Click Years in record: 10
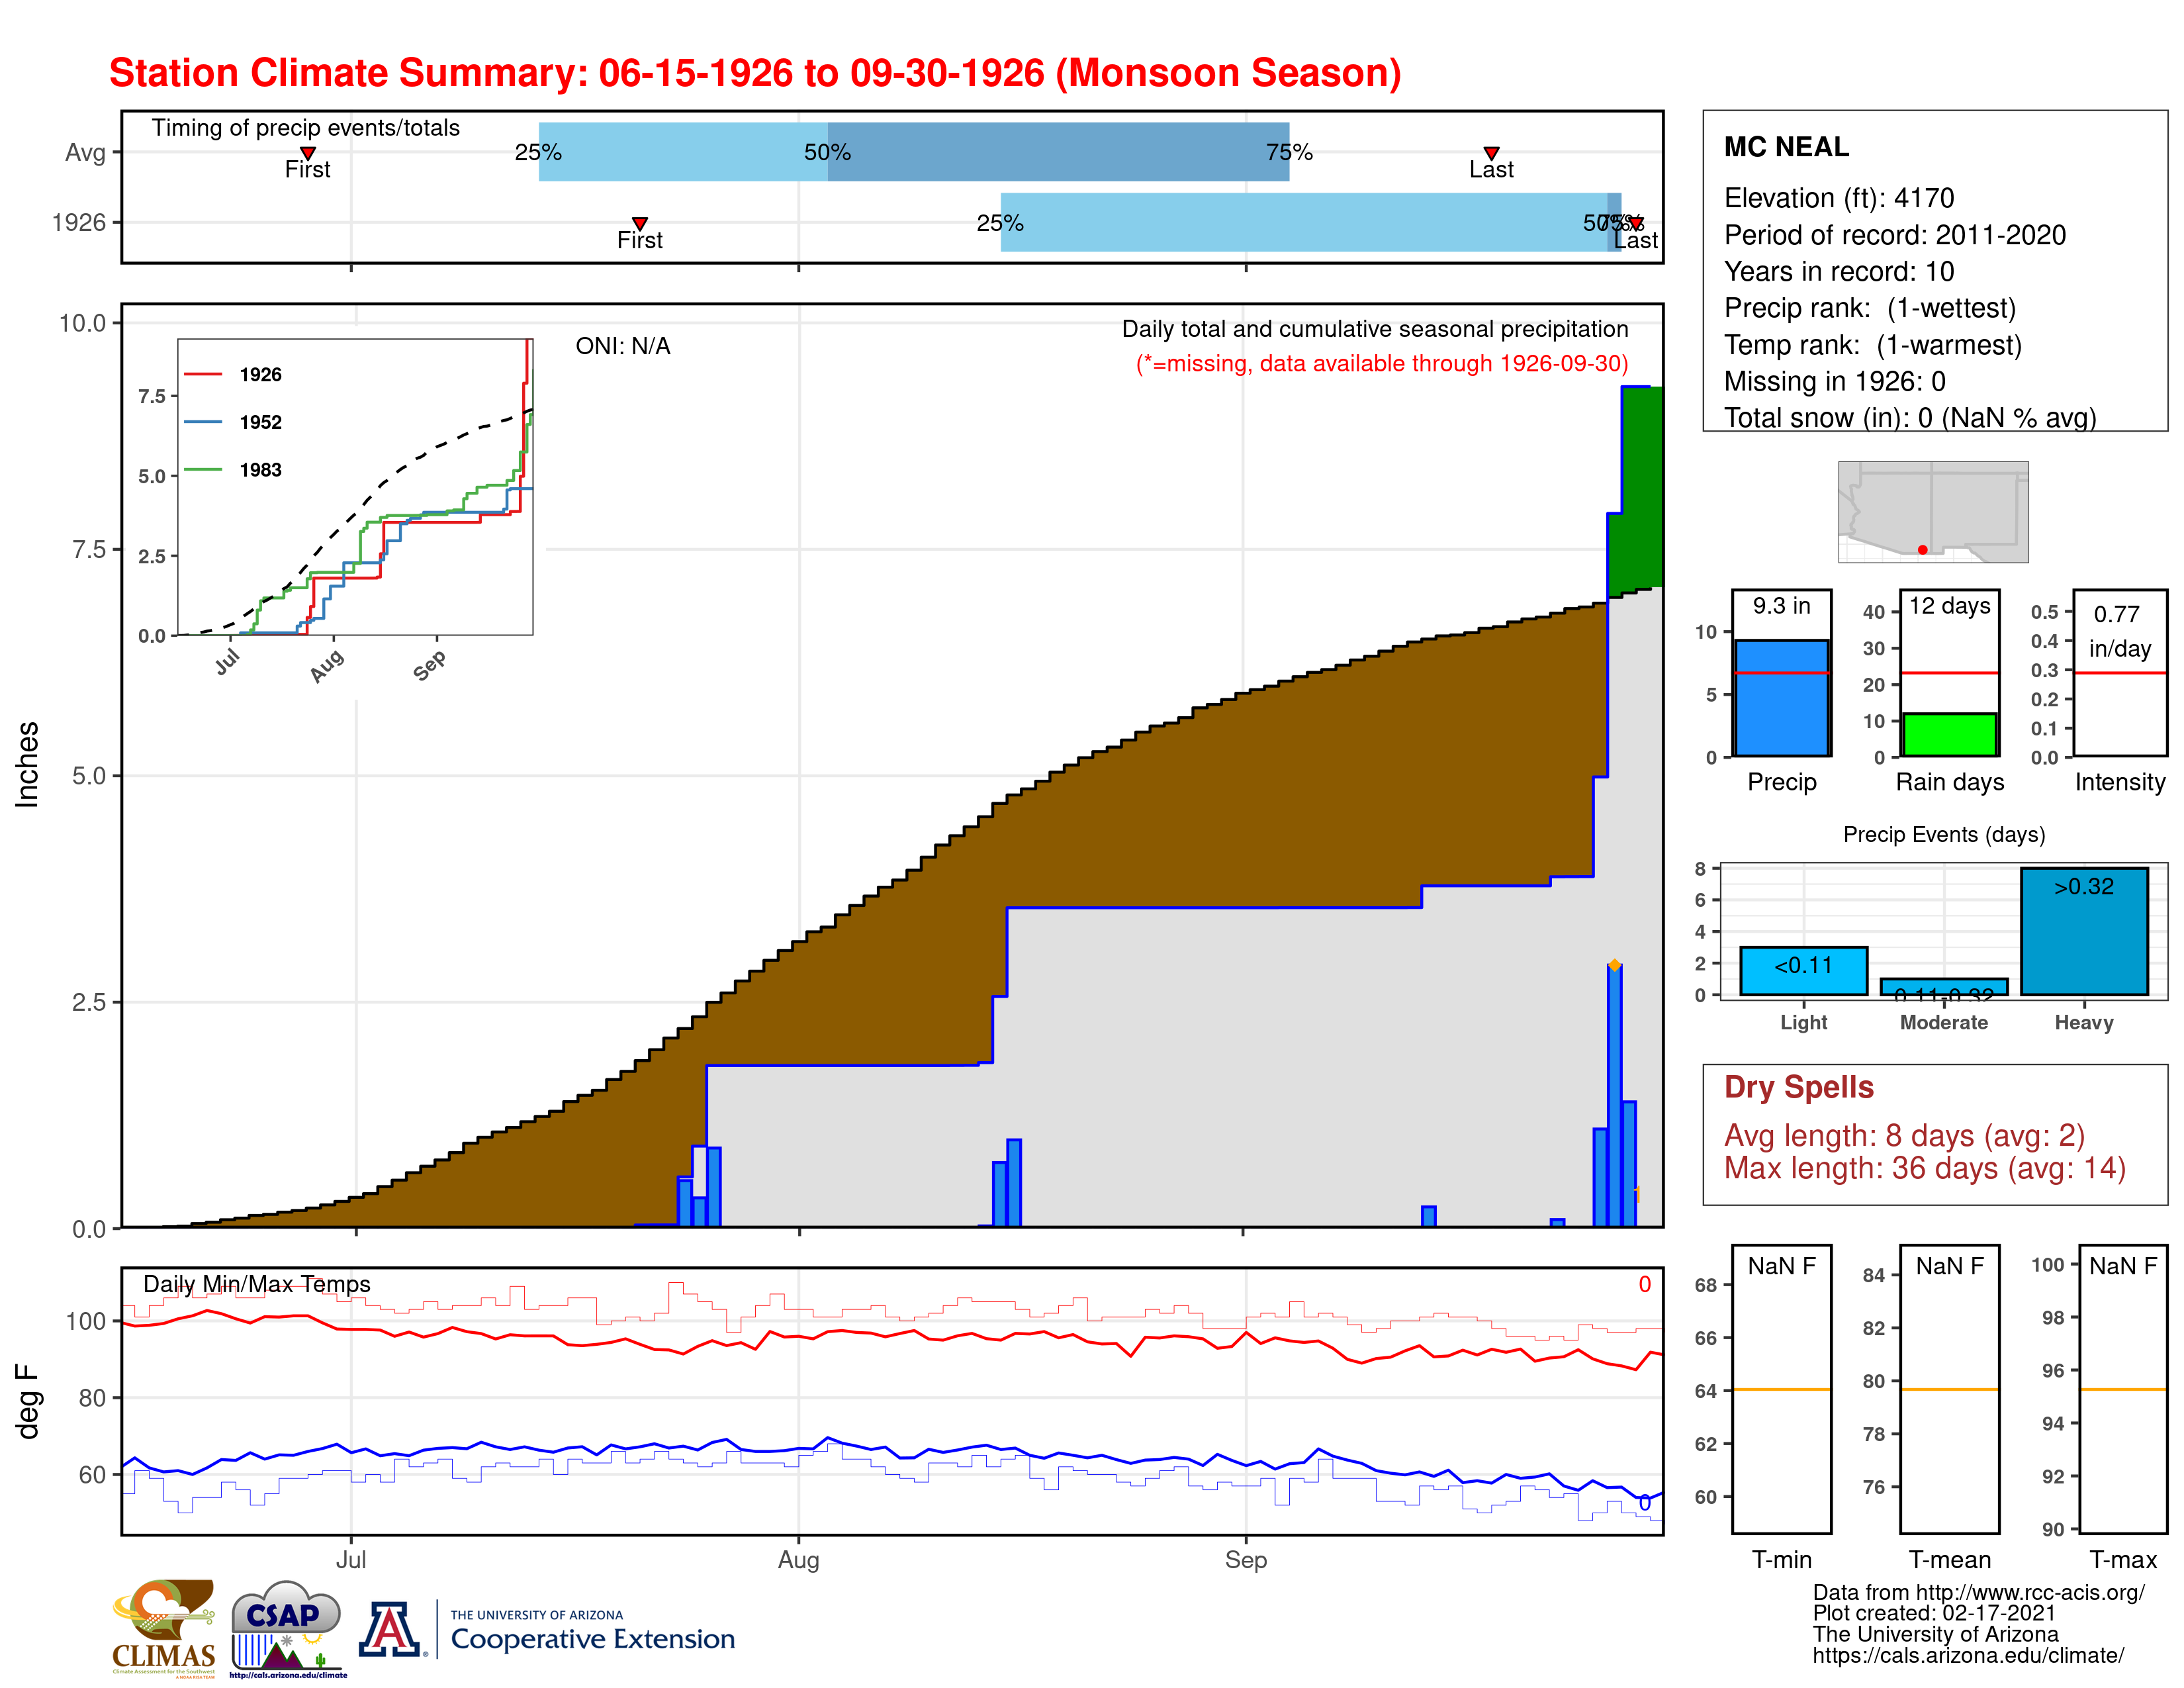 click(1838, 271)
